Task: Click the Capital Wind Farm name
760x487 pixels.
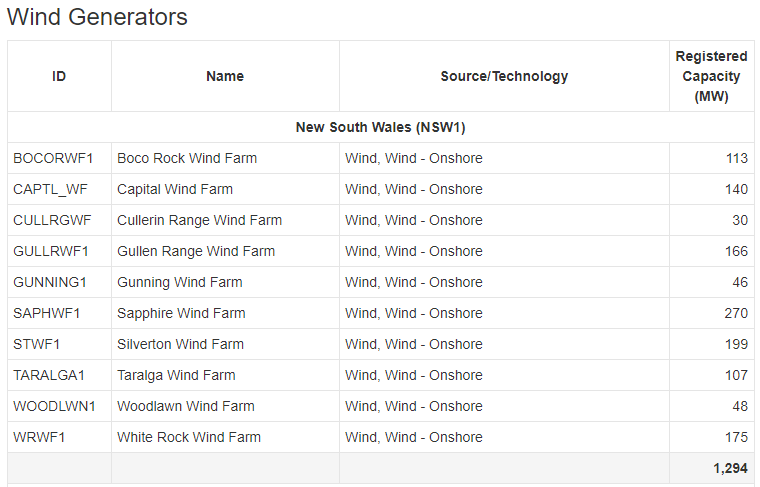Action: point(175,189)
